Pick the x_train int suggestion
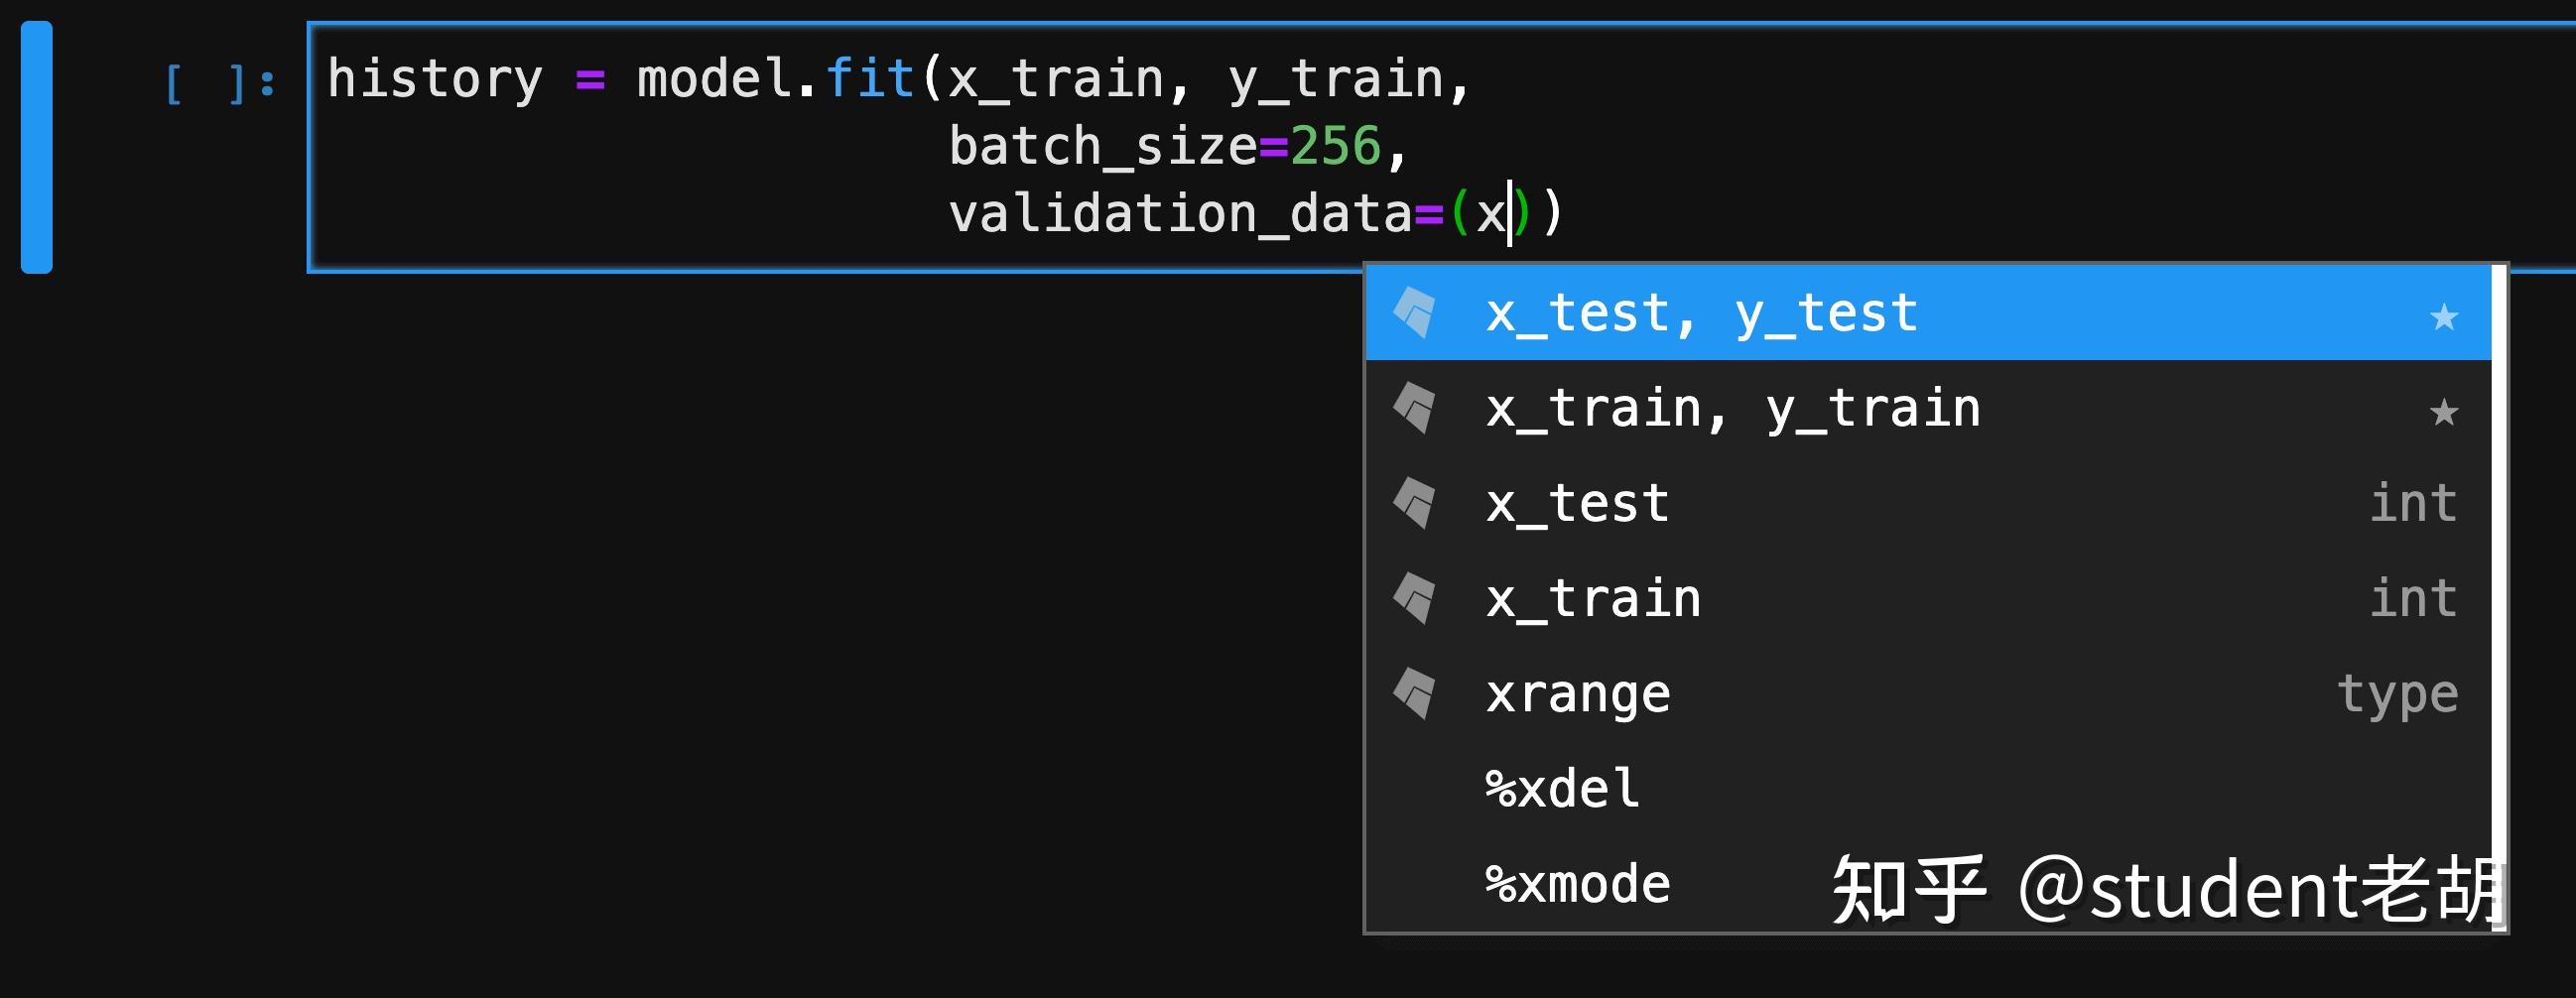The image size is (2576, 998). (1928, 598)
